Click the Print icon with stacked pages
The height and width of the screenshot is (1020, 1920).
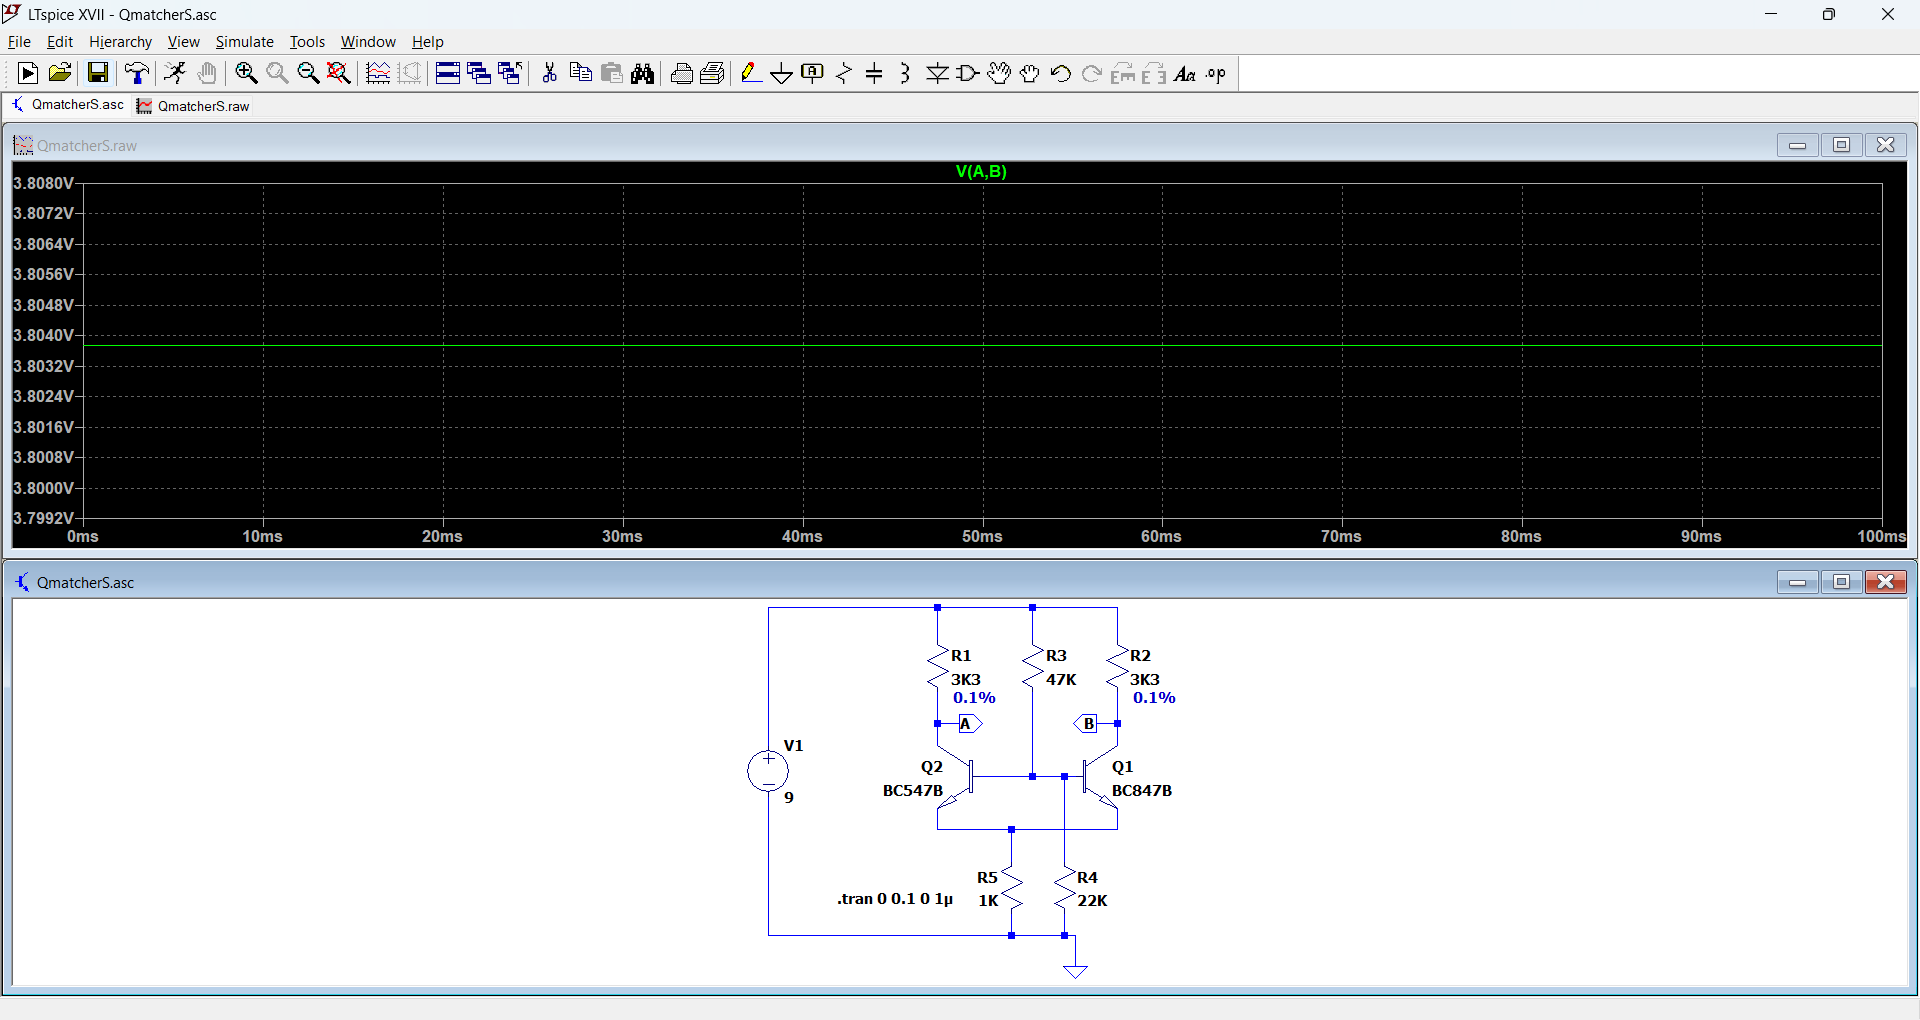coord(713,73)
